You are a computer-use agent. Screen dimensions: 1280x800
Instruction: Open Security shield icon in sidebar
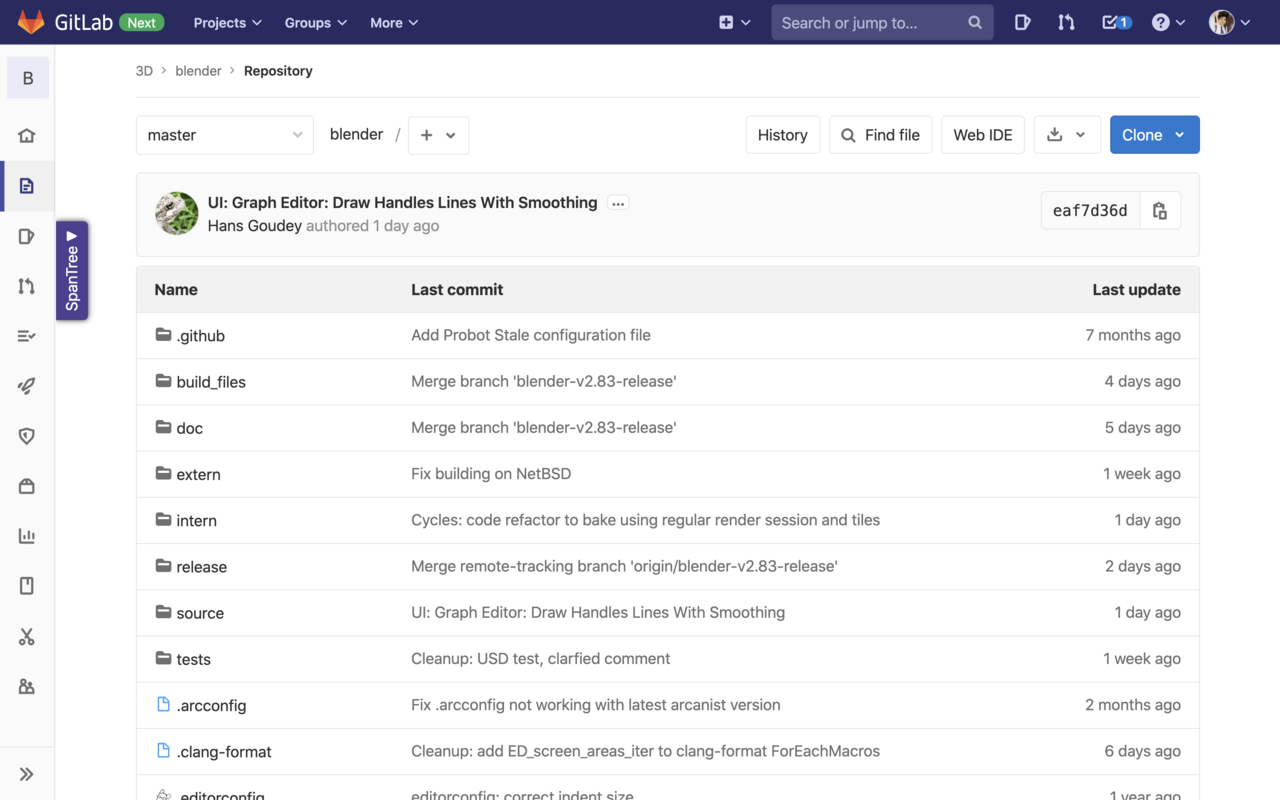27,436
